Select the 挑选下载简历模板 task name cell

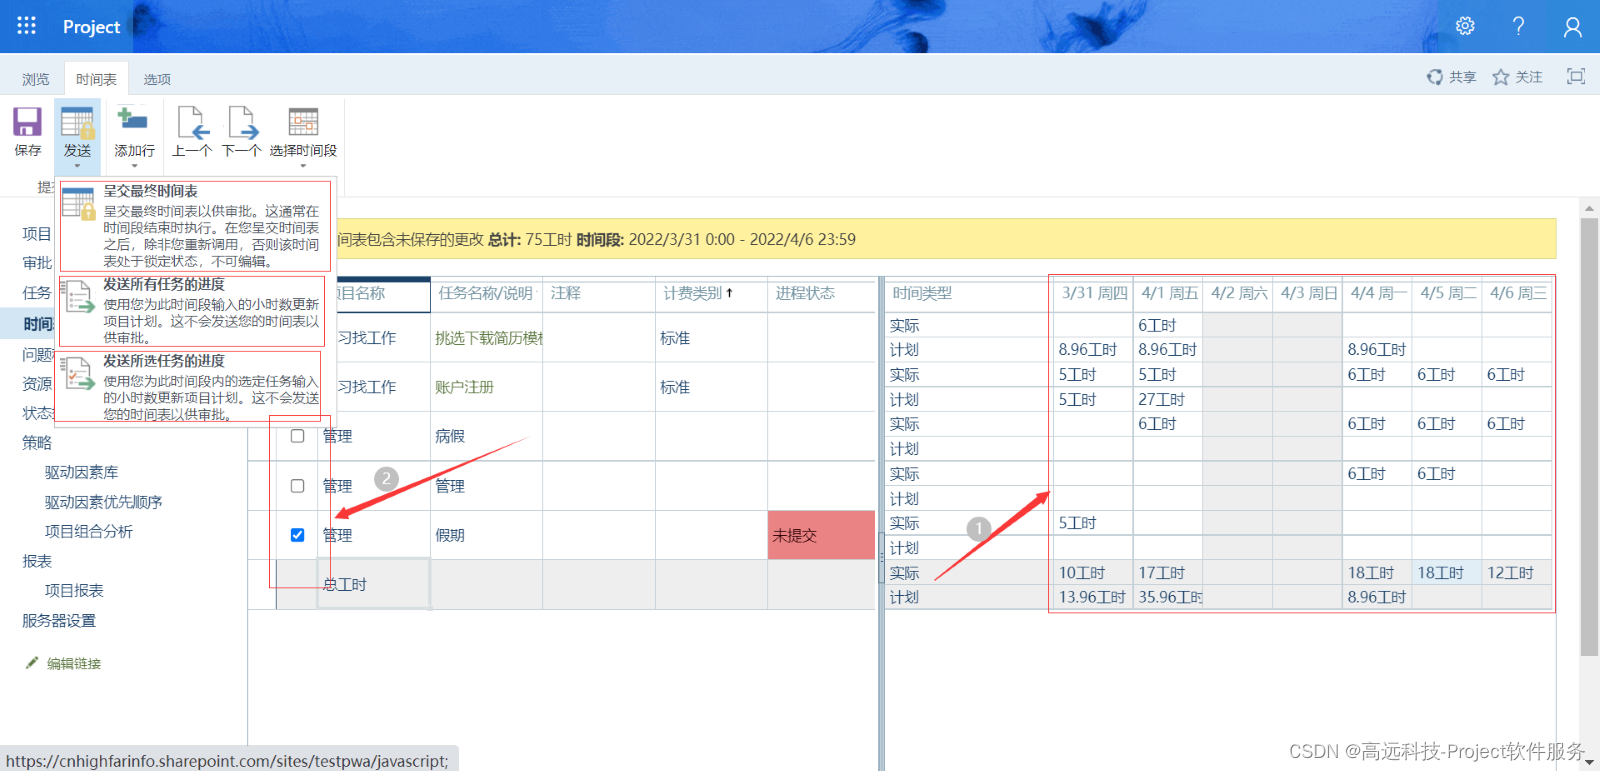click(x=487, y=338)
